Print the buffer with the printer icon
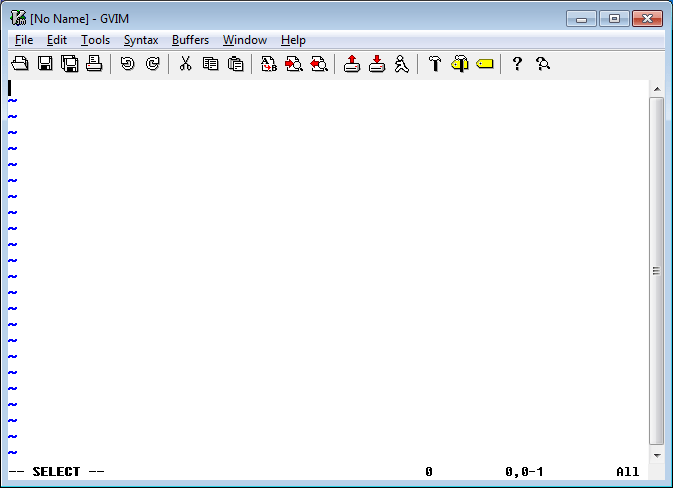This screenshot has height=488, width=673. click(x=94, y=64)
